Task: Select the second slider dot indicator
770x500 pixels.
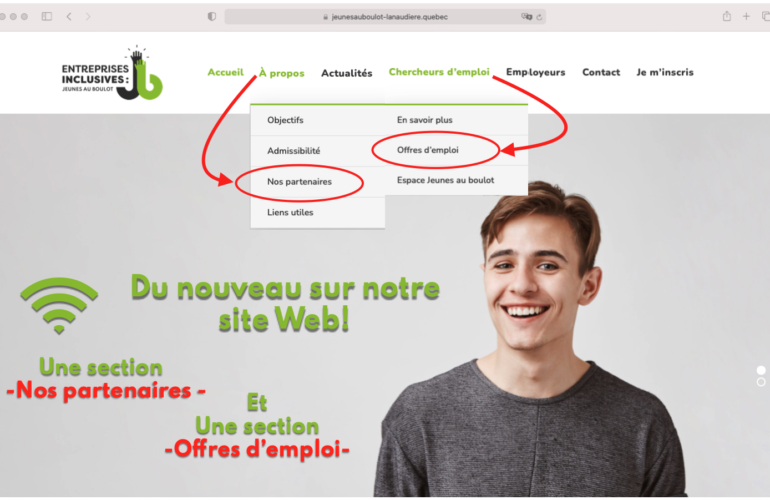Action: tap(761, 382)
